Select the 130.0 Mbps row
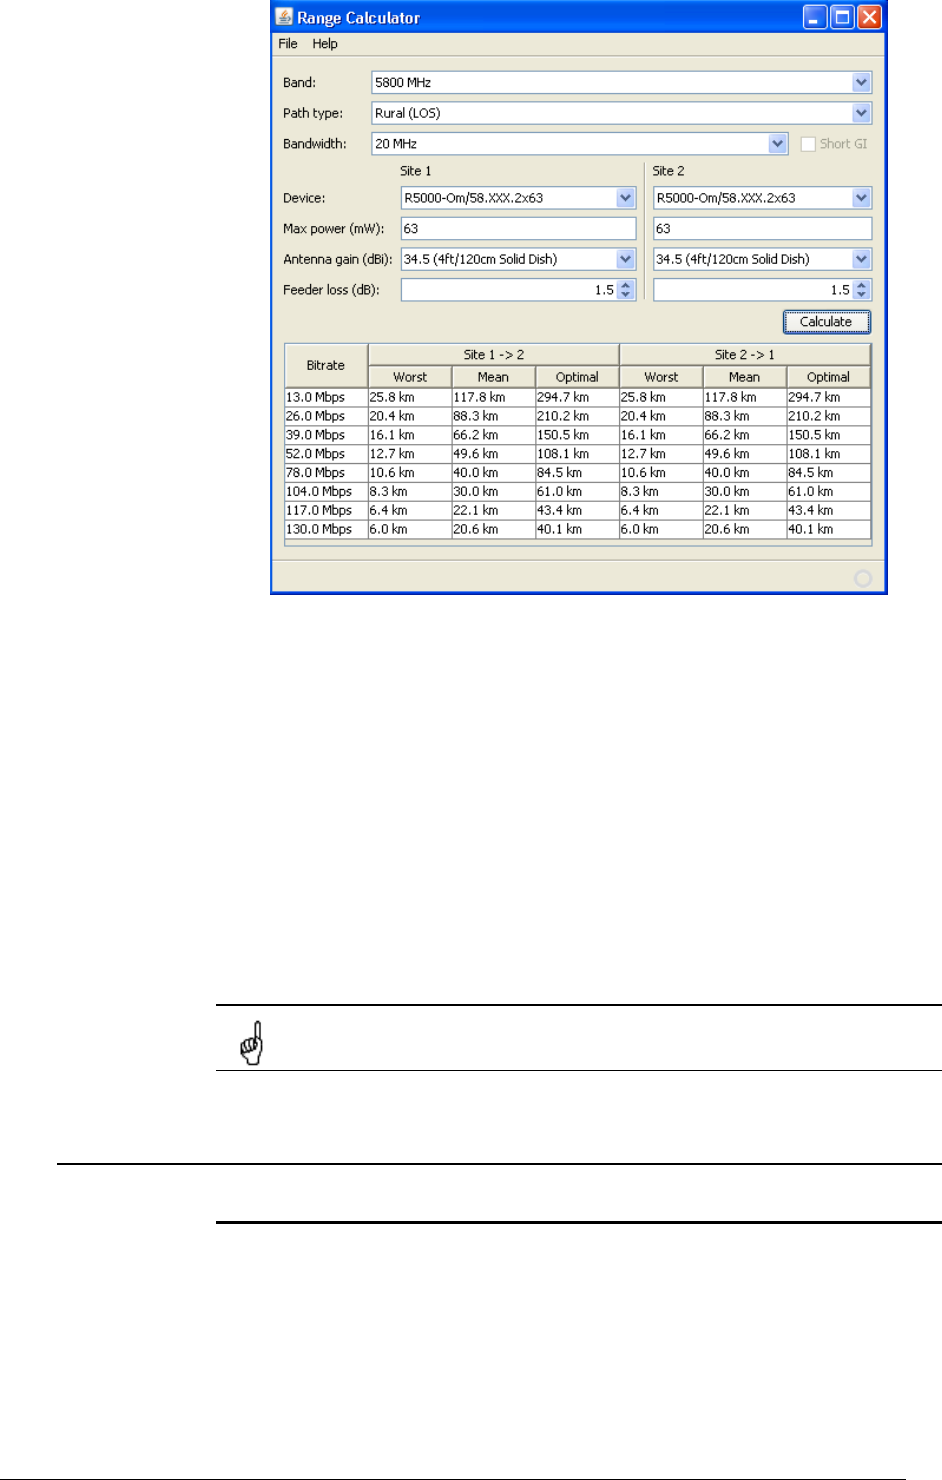Viewport: 942px width, 1480px height. [578, 530]
